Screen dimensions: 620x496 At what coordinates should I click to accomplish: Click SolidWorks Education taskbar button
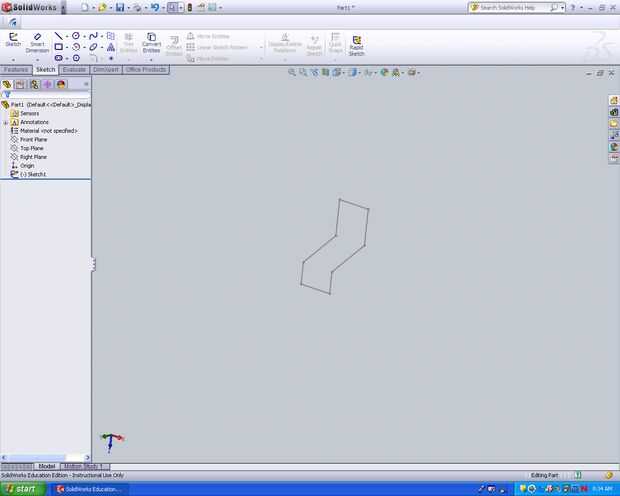[x=90, y=489]
